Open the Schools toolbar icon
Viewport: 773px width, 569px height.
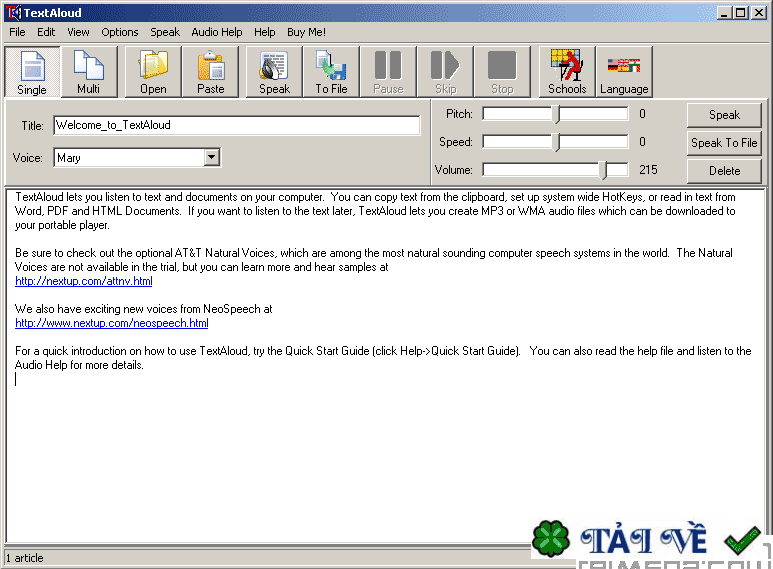567,71
